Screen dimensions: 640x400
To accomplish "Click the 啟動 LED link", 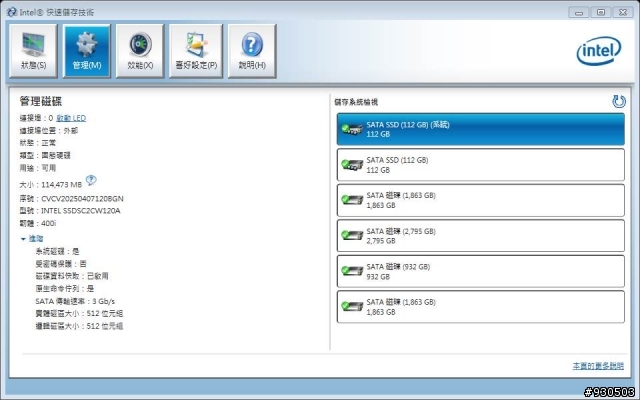I will point(71,118).
